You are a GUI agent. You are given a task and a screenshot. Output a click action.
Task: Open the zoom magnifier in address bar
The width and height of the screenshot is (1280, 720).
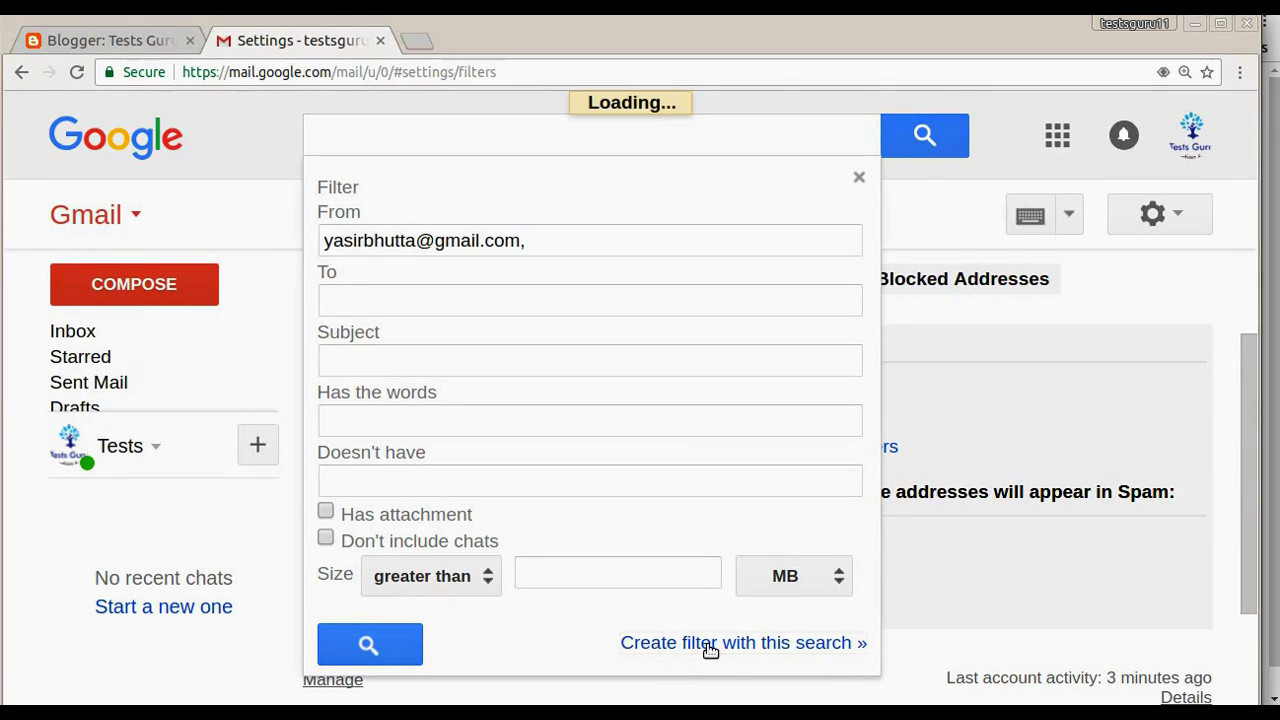(1185, 72)
